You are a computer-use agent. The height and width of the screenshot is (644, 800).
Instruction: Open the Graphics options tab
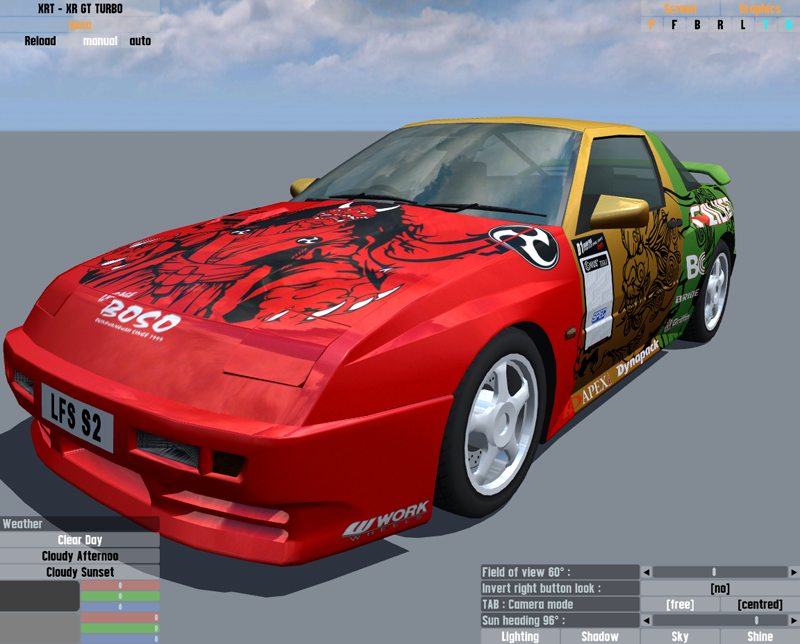click(x=760, y=9)
